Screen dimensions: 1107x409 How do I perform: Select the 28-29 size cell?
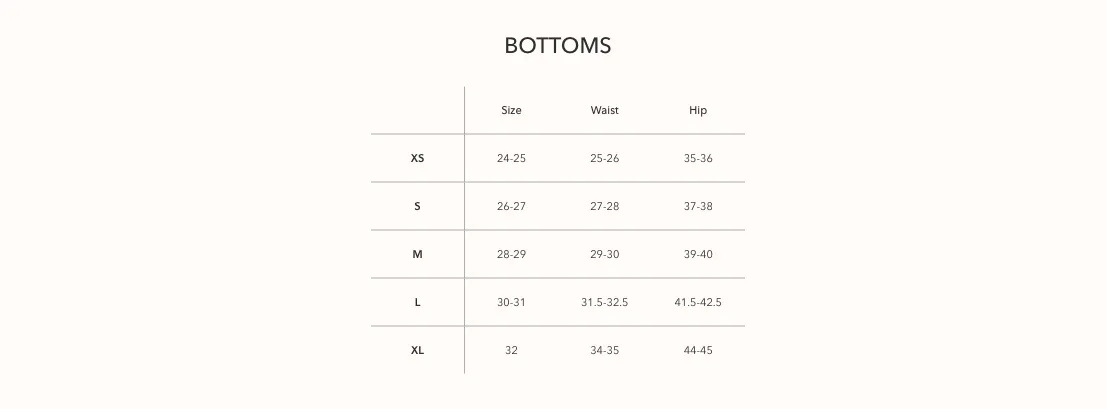coord(511,254)
